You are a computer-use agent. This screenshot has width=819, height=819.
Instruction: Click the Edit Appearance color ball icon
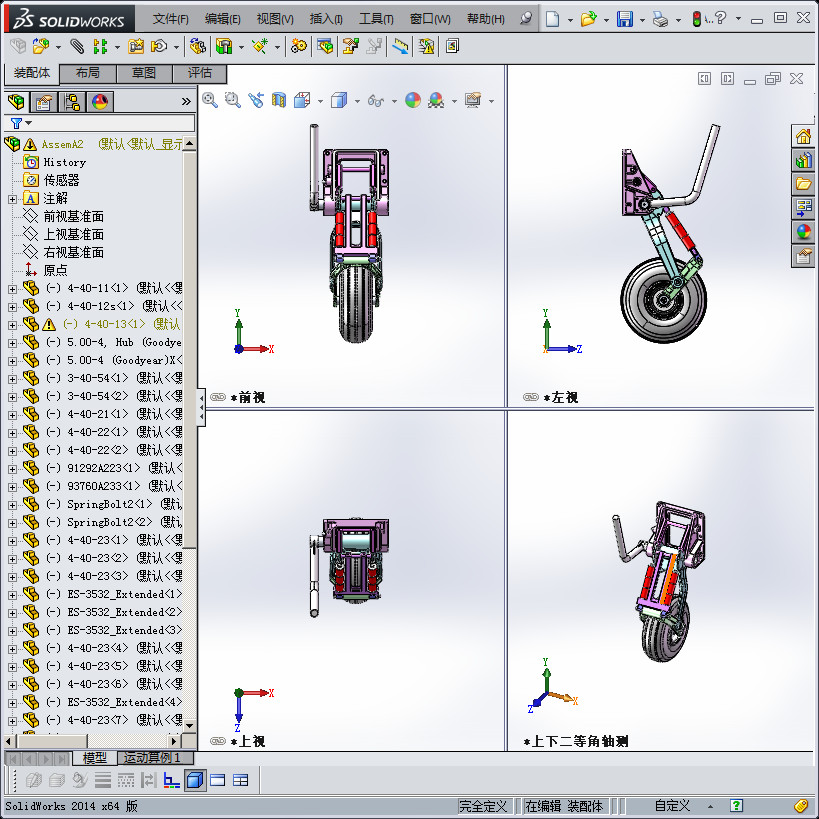coord(413,100)
